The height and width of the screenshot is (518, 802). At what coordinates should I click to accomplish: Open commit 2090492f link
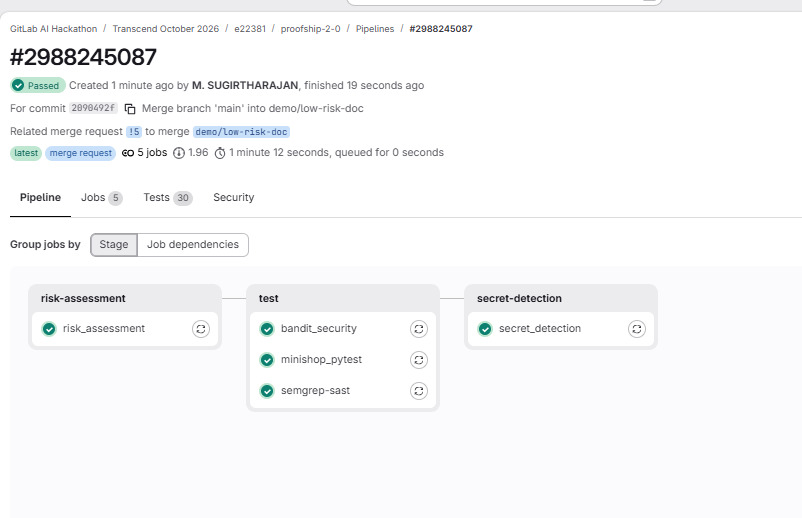click(93, 108)
